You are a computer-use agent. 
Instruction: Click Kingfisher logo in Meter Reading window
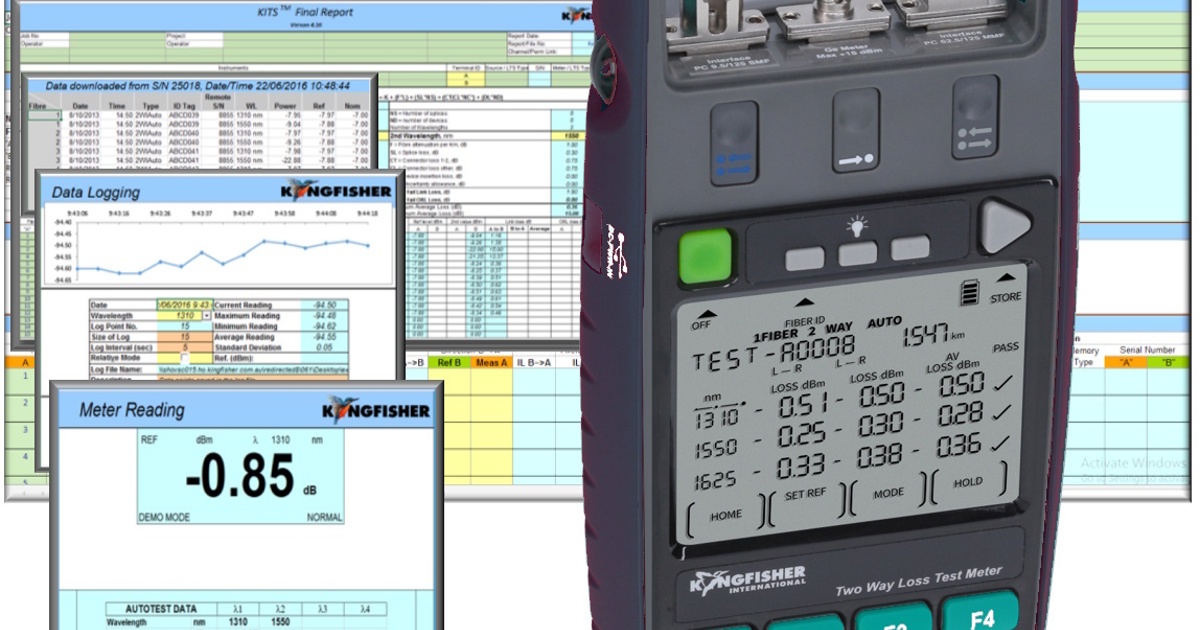pyautogui.click(x=376, y=410)
